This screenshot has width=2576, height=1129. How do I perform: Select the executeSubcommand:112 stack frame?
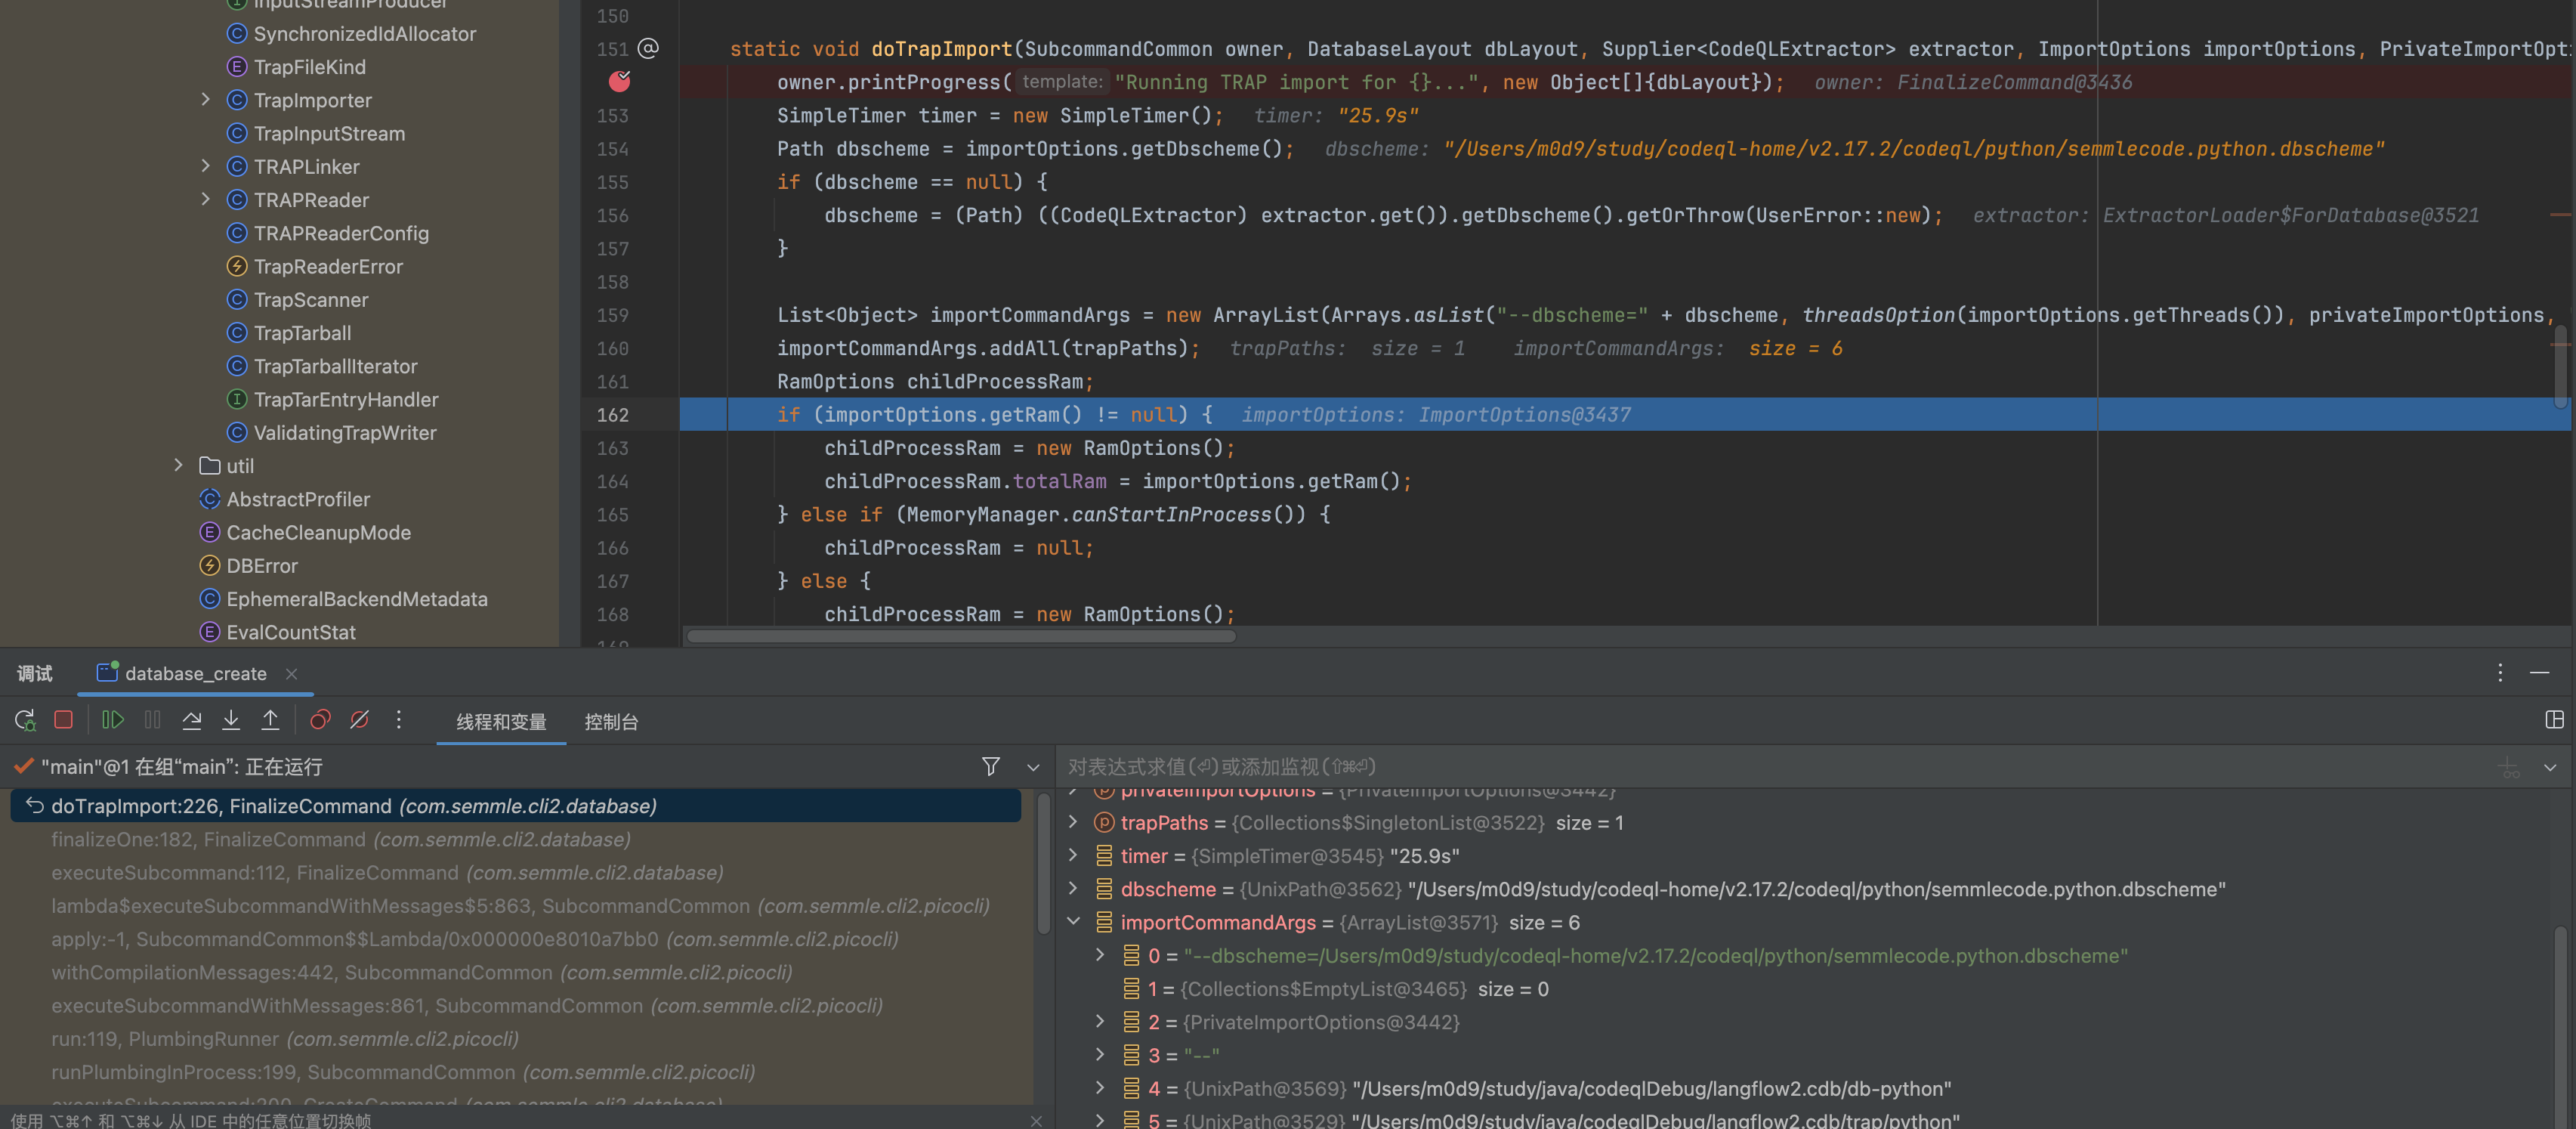[516, 872]
